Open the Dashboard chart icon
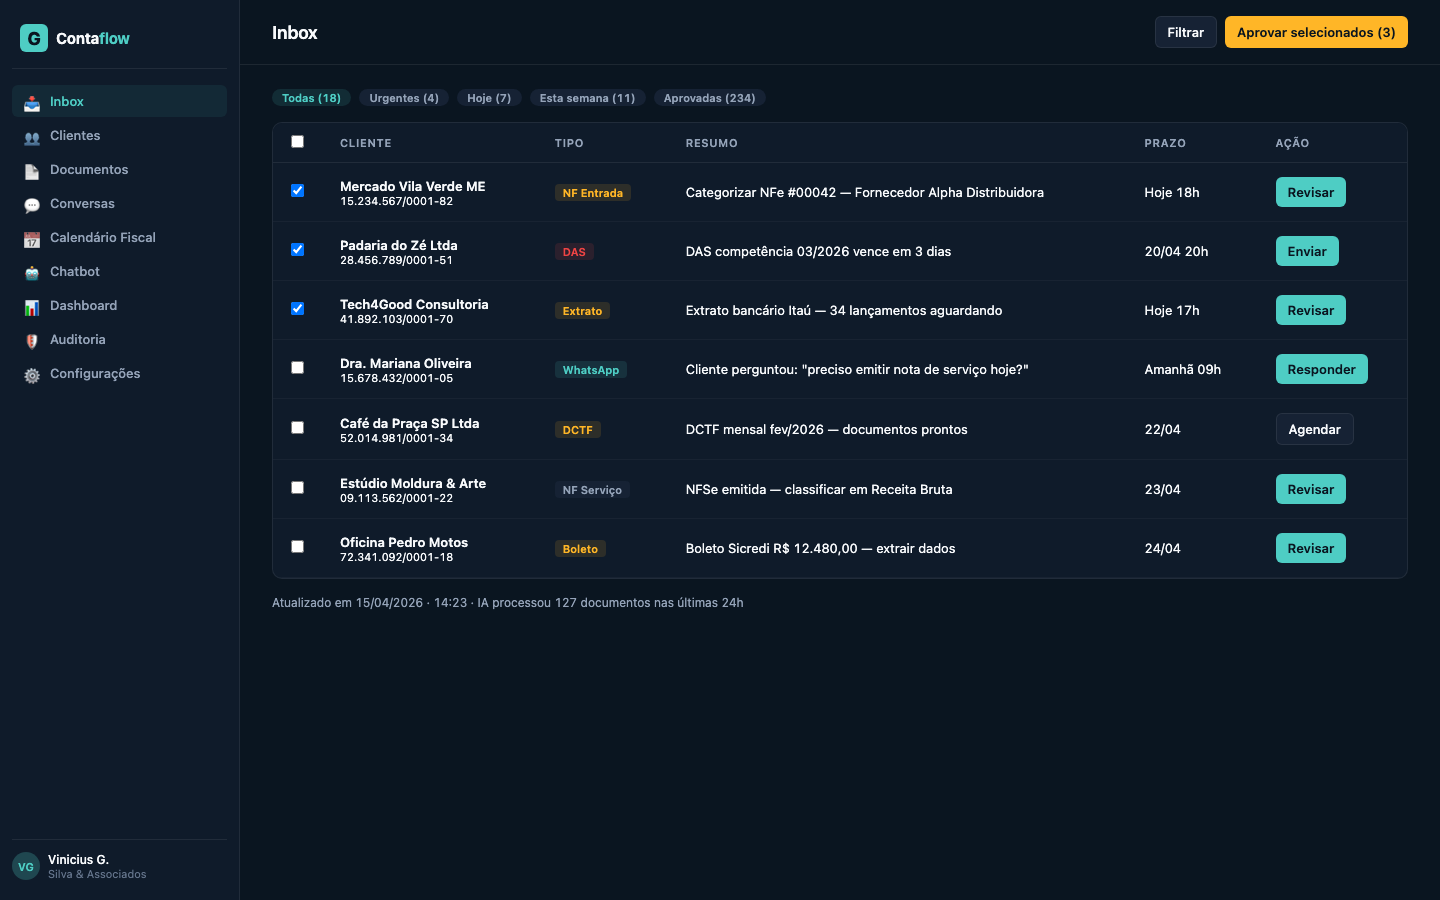 pyautogui.click(x=32, y=307)
